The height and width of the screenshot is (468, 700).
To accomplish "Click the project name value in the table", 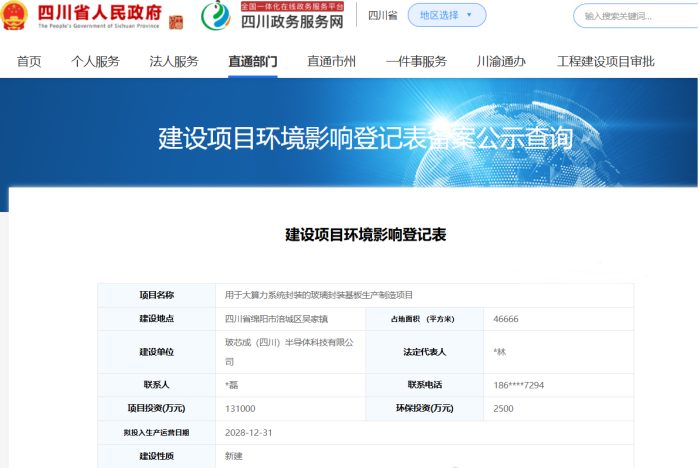I will tap(319, 295).
